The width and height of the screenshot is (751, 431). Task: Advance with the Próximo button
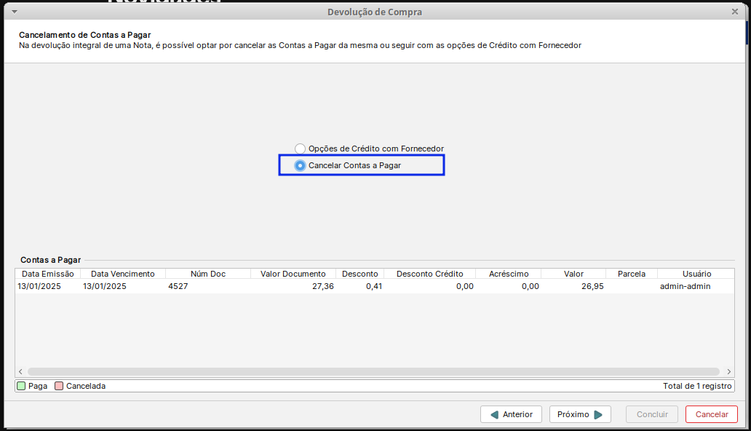[579, 414]
